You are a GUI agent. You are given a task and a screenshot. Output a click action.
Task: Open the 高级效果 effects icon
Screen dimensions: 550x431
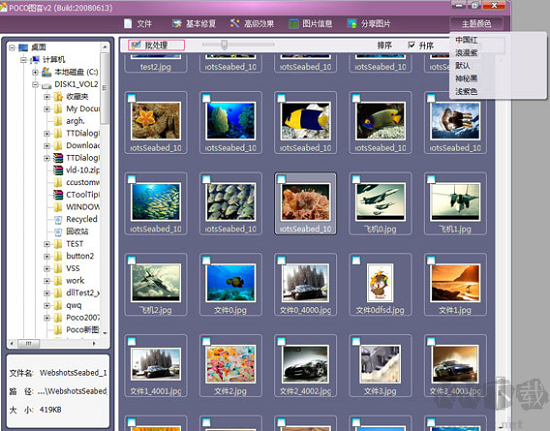click(x=235, y=23)
